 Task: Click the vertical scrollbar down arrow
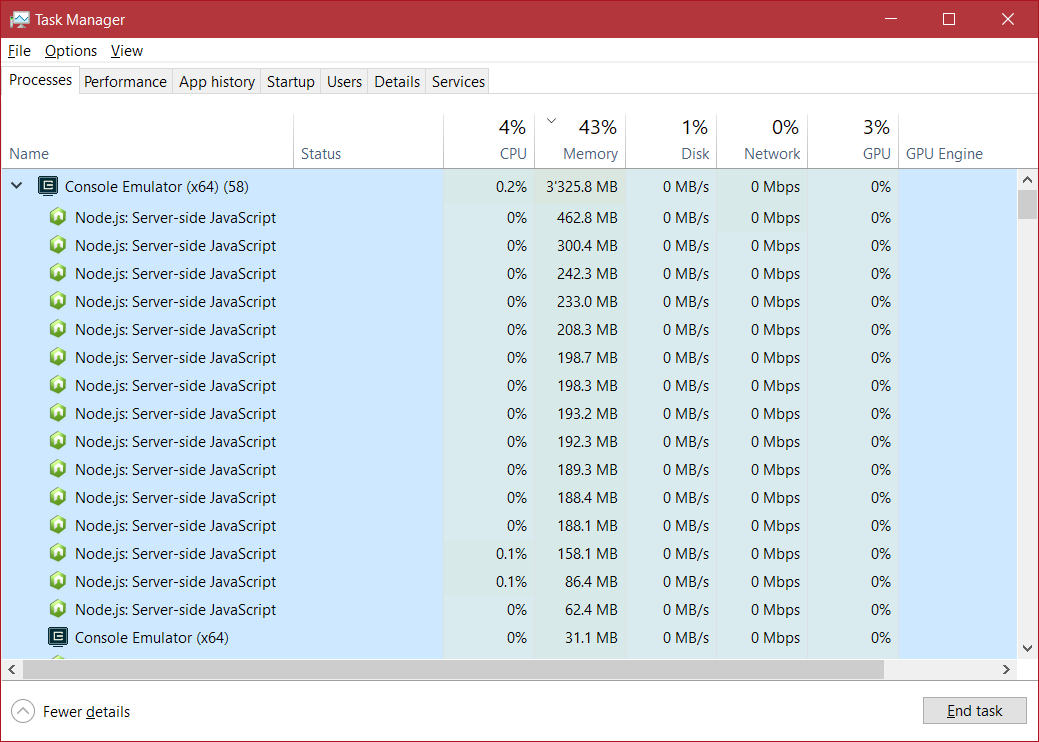[1027, 648]
